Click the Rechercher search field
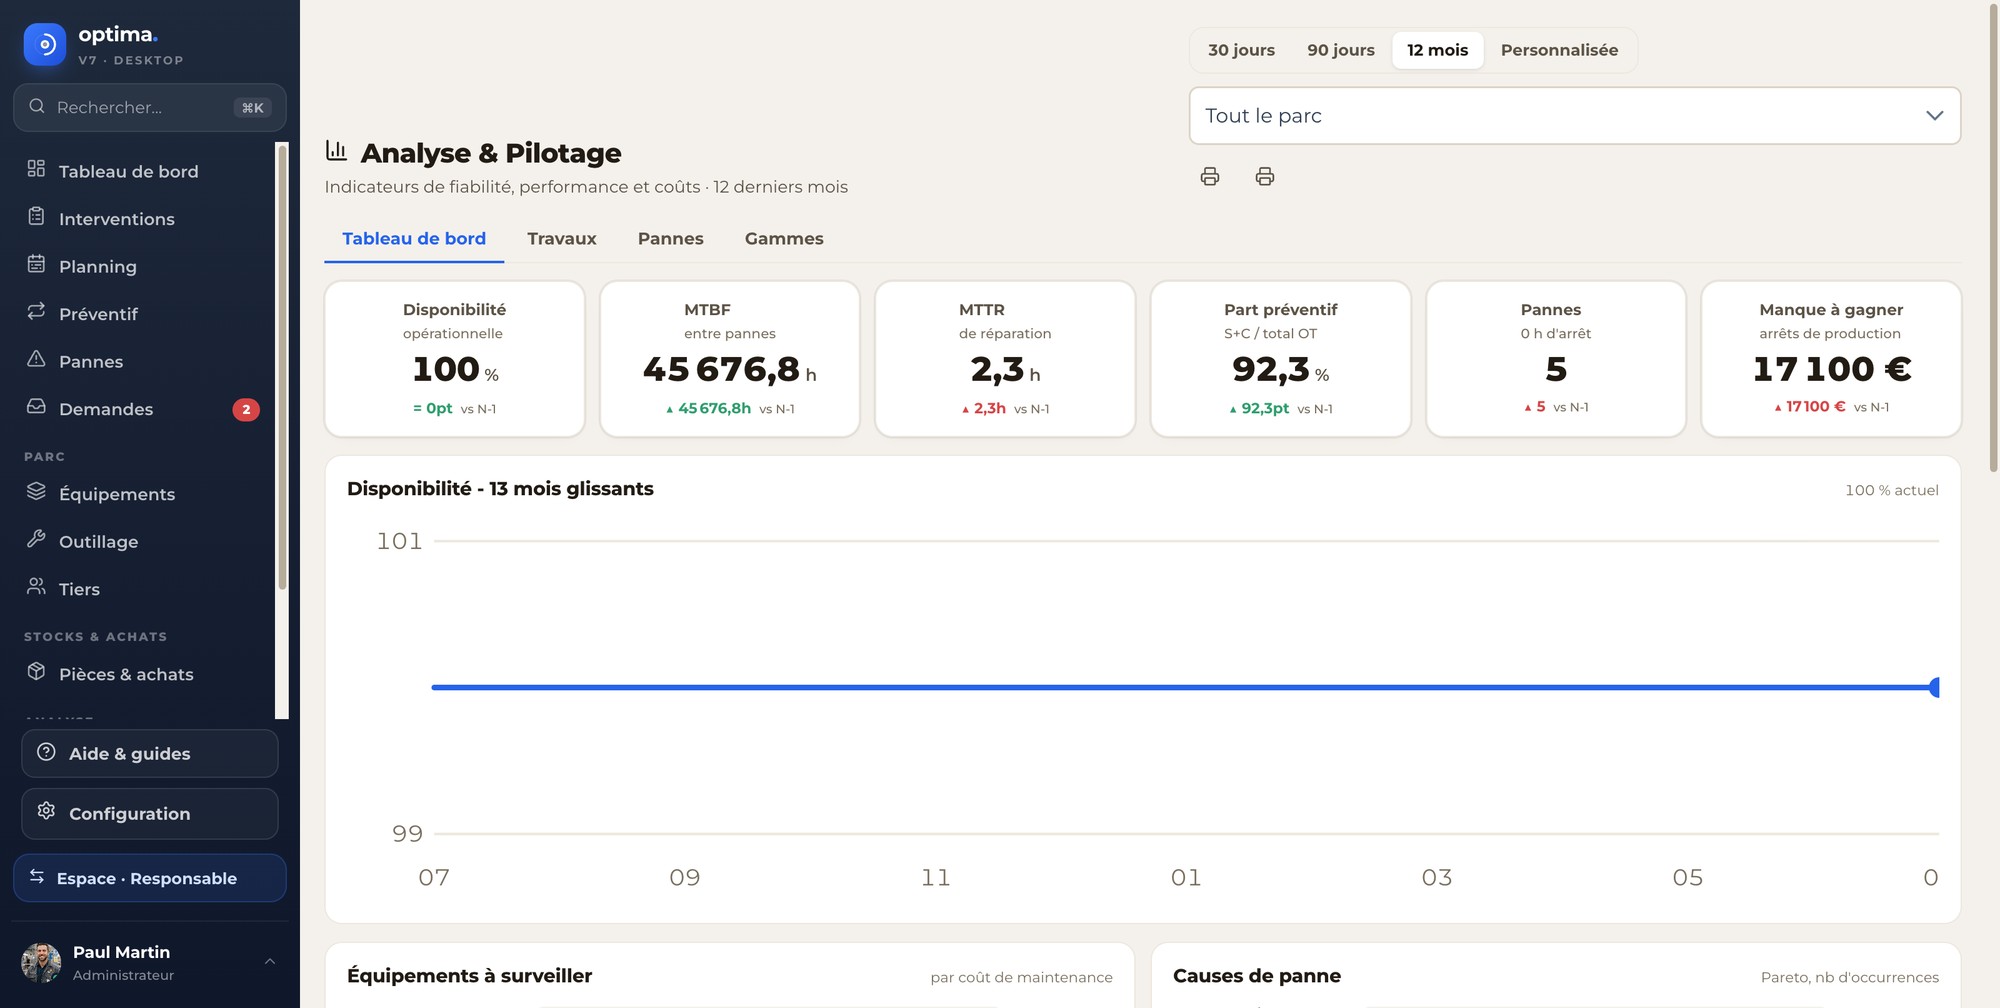2000x1008 pixels. 150,108
